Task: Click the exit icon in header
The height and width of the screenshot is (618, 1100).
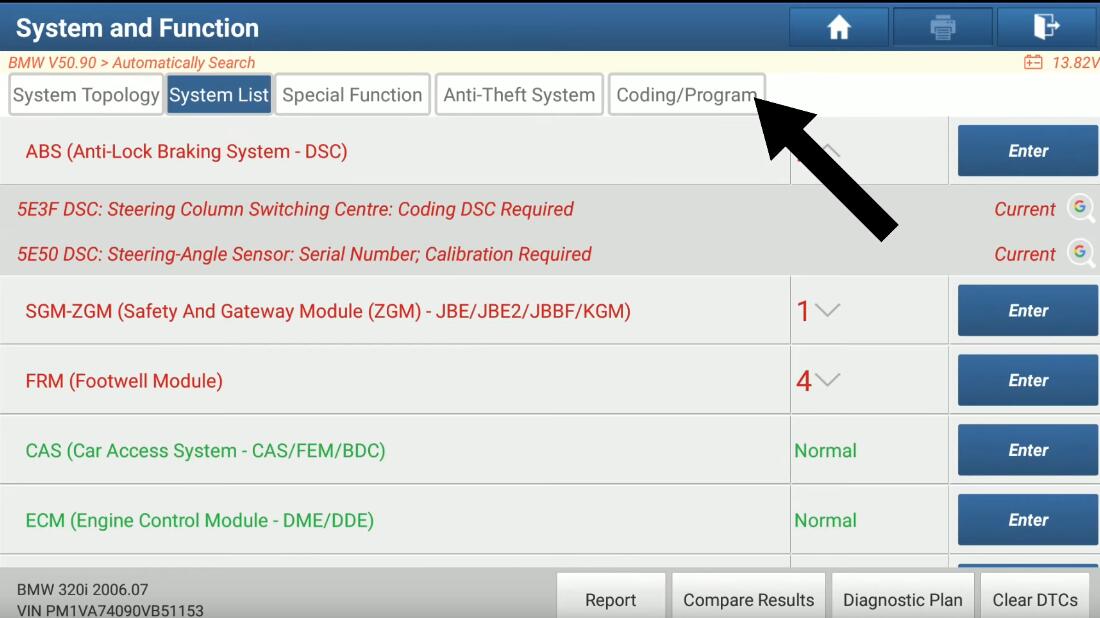Action: coord(1046,27)
